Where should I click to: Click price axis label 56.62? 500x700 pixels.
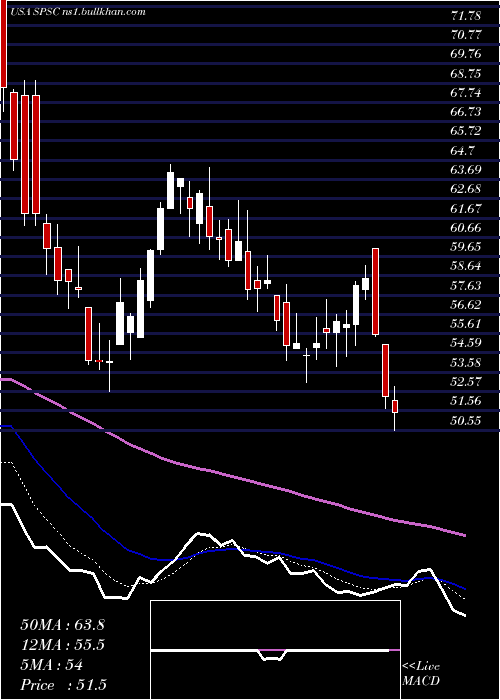click(466, 304)
